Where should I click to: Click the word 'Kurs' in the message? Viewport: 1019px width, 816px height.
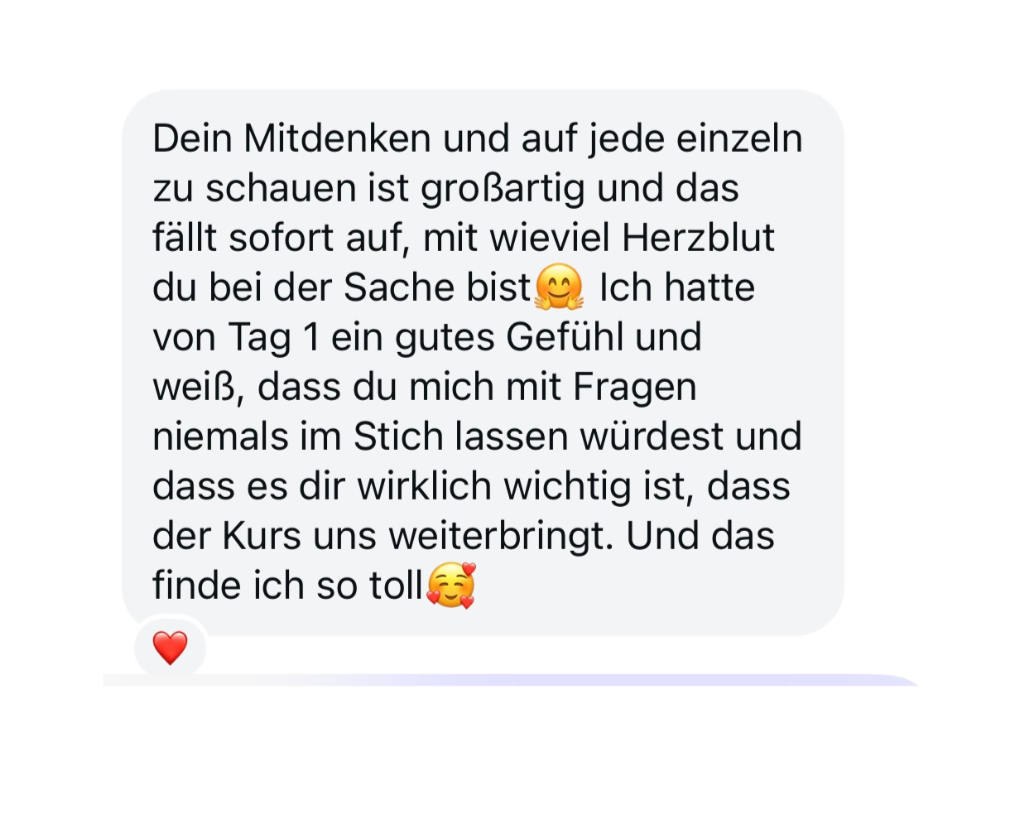[261, 536]
